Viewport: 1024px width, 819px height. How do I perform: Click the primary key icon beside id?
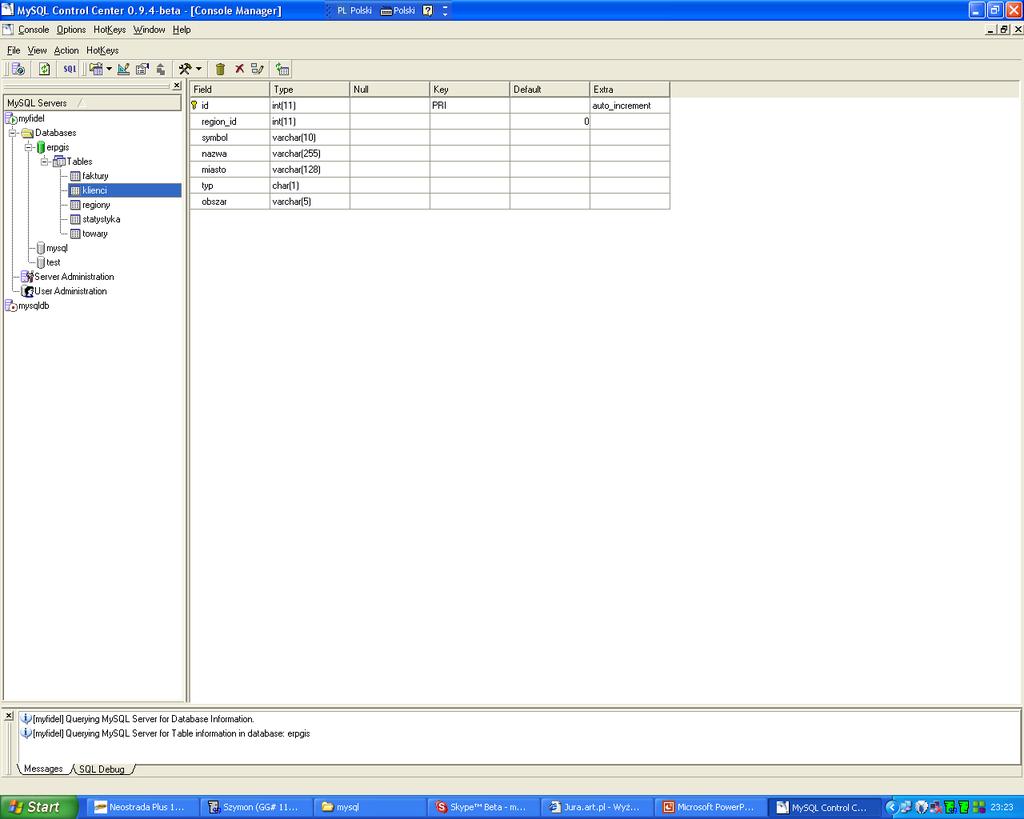click(194, 105)
